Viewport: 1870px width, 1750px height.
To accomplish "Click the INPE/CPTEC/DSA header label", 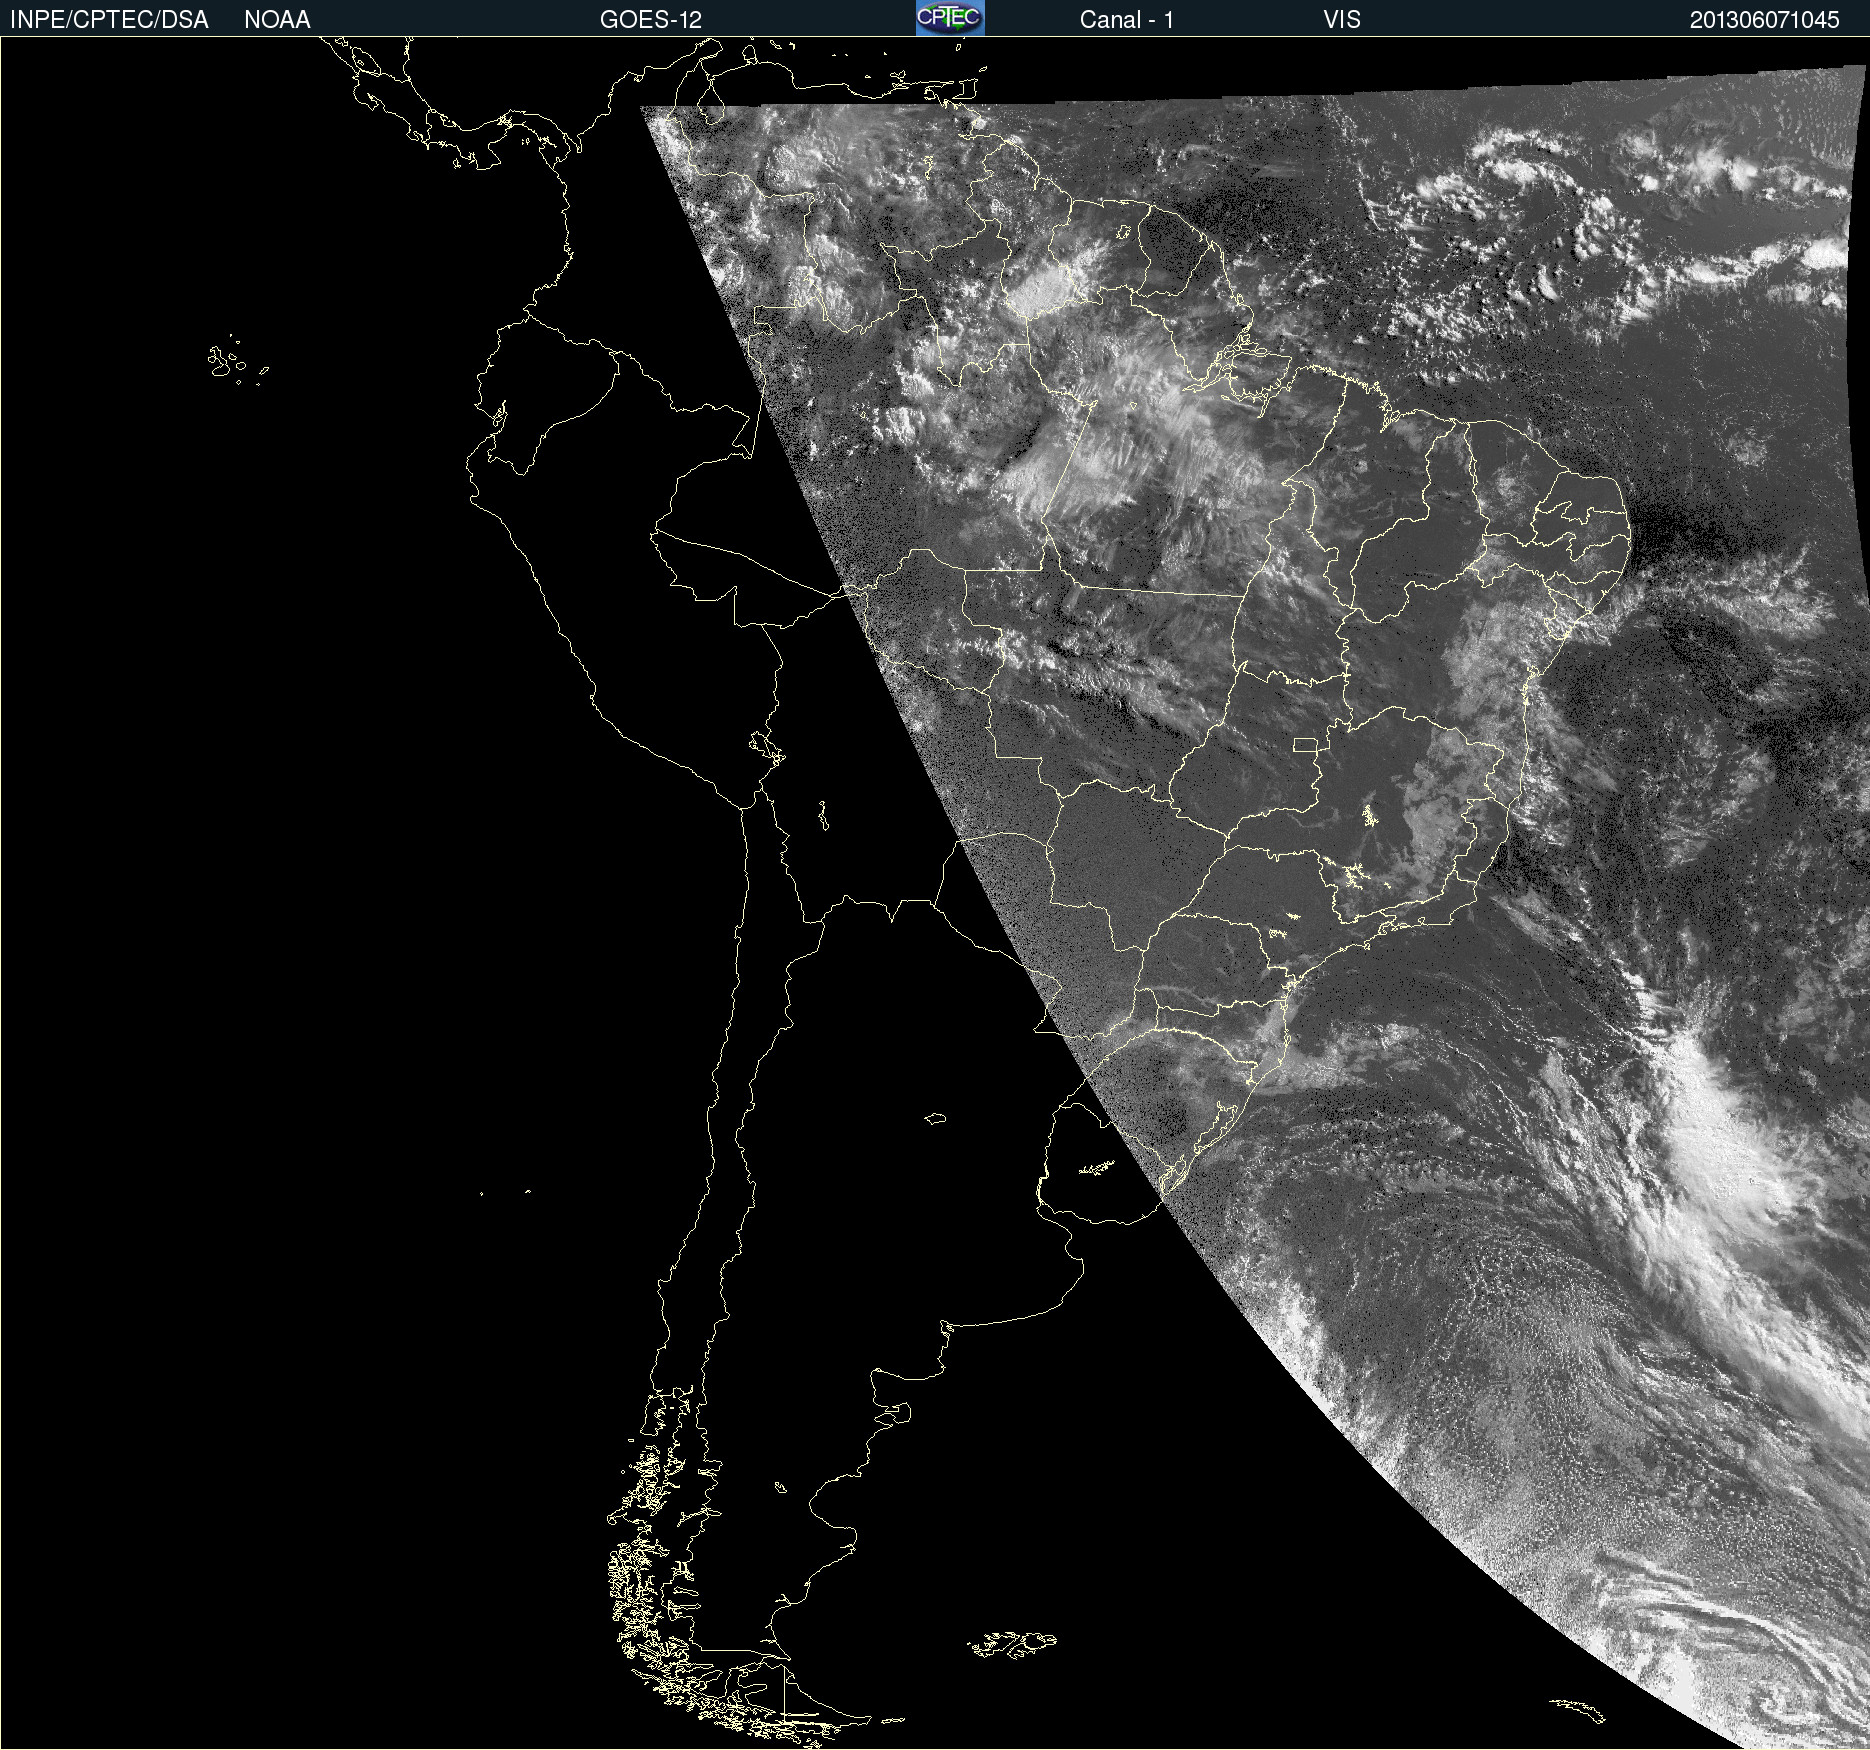I will click(x=109, y=20).
